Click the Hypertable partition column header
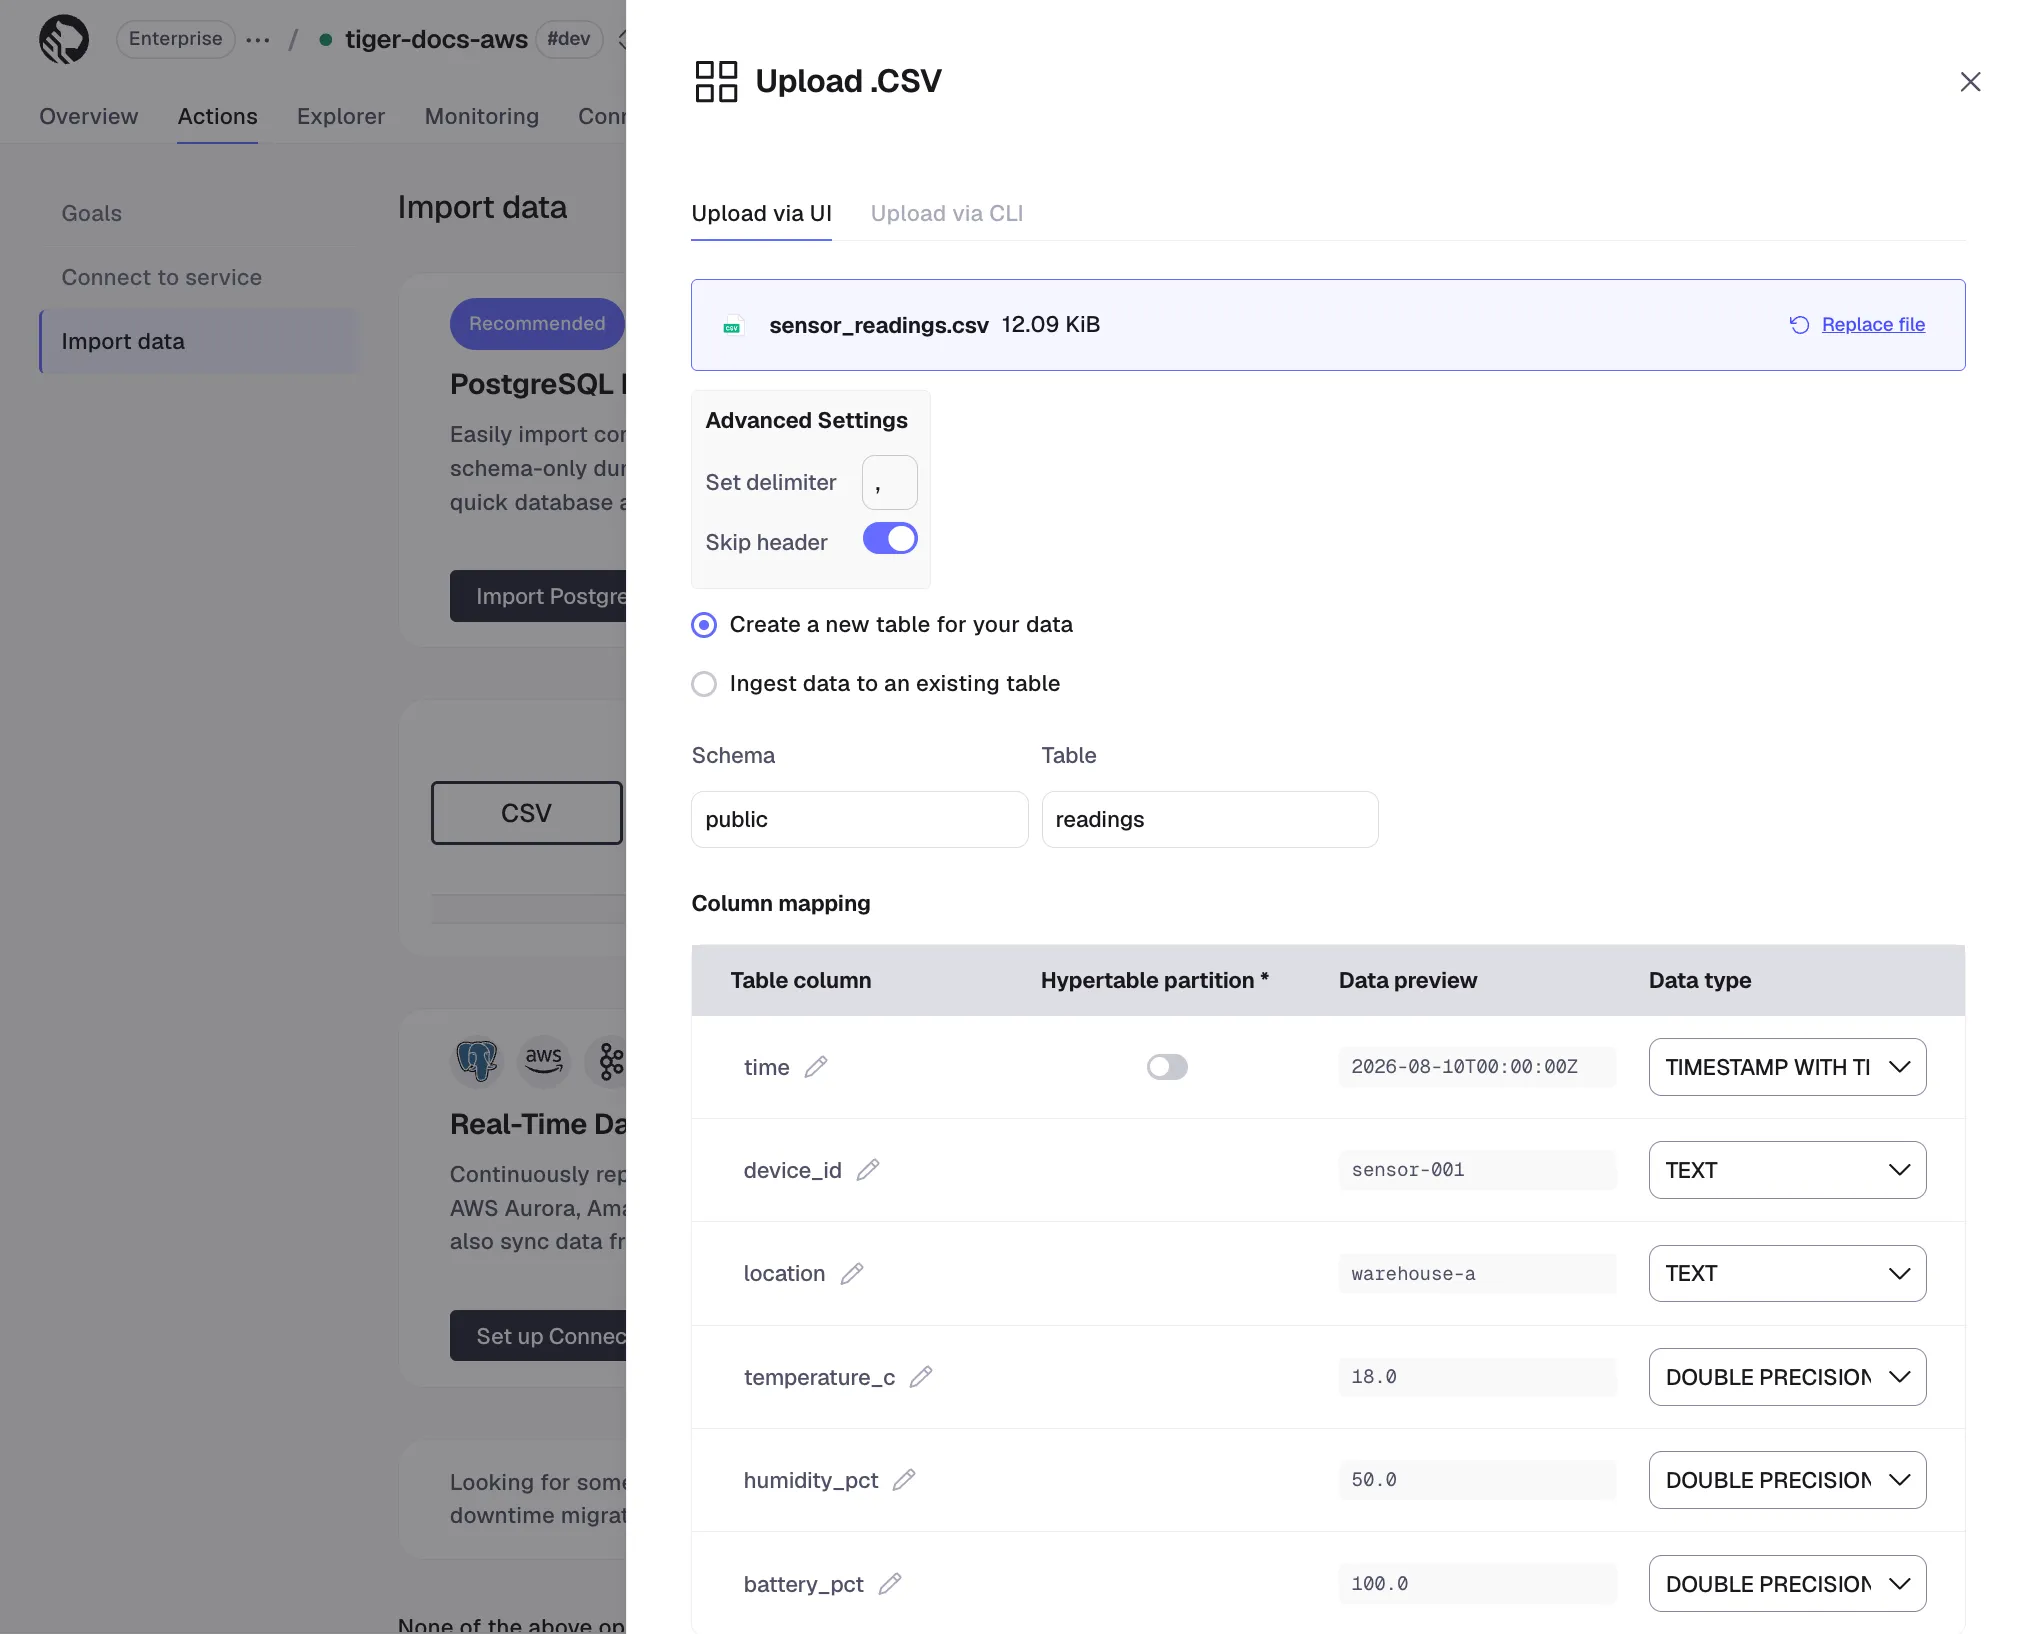2018x1634 pixels. (1154, 981)
